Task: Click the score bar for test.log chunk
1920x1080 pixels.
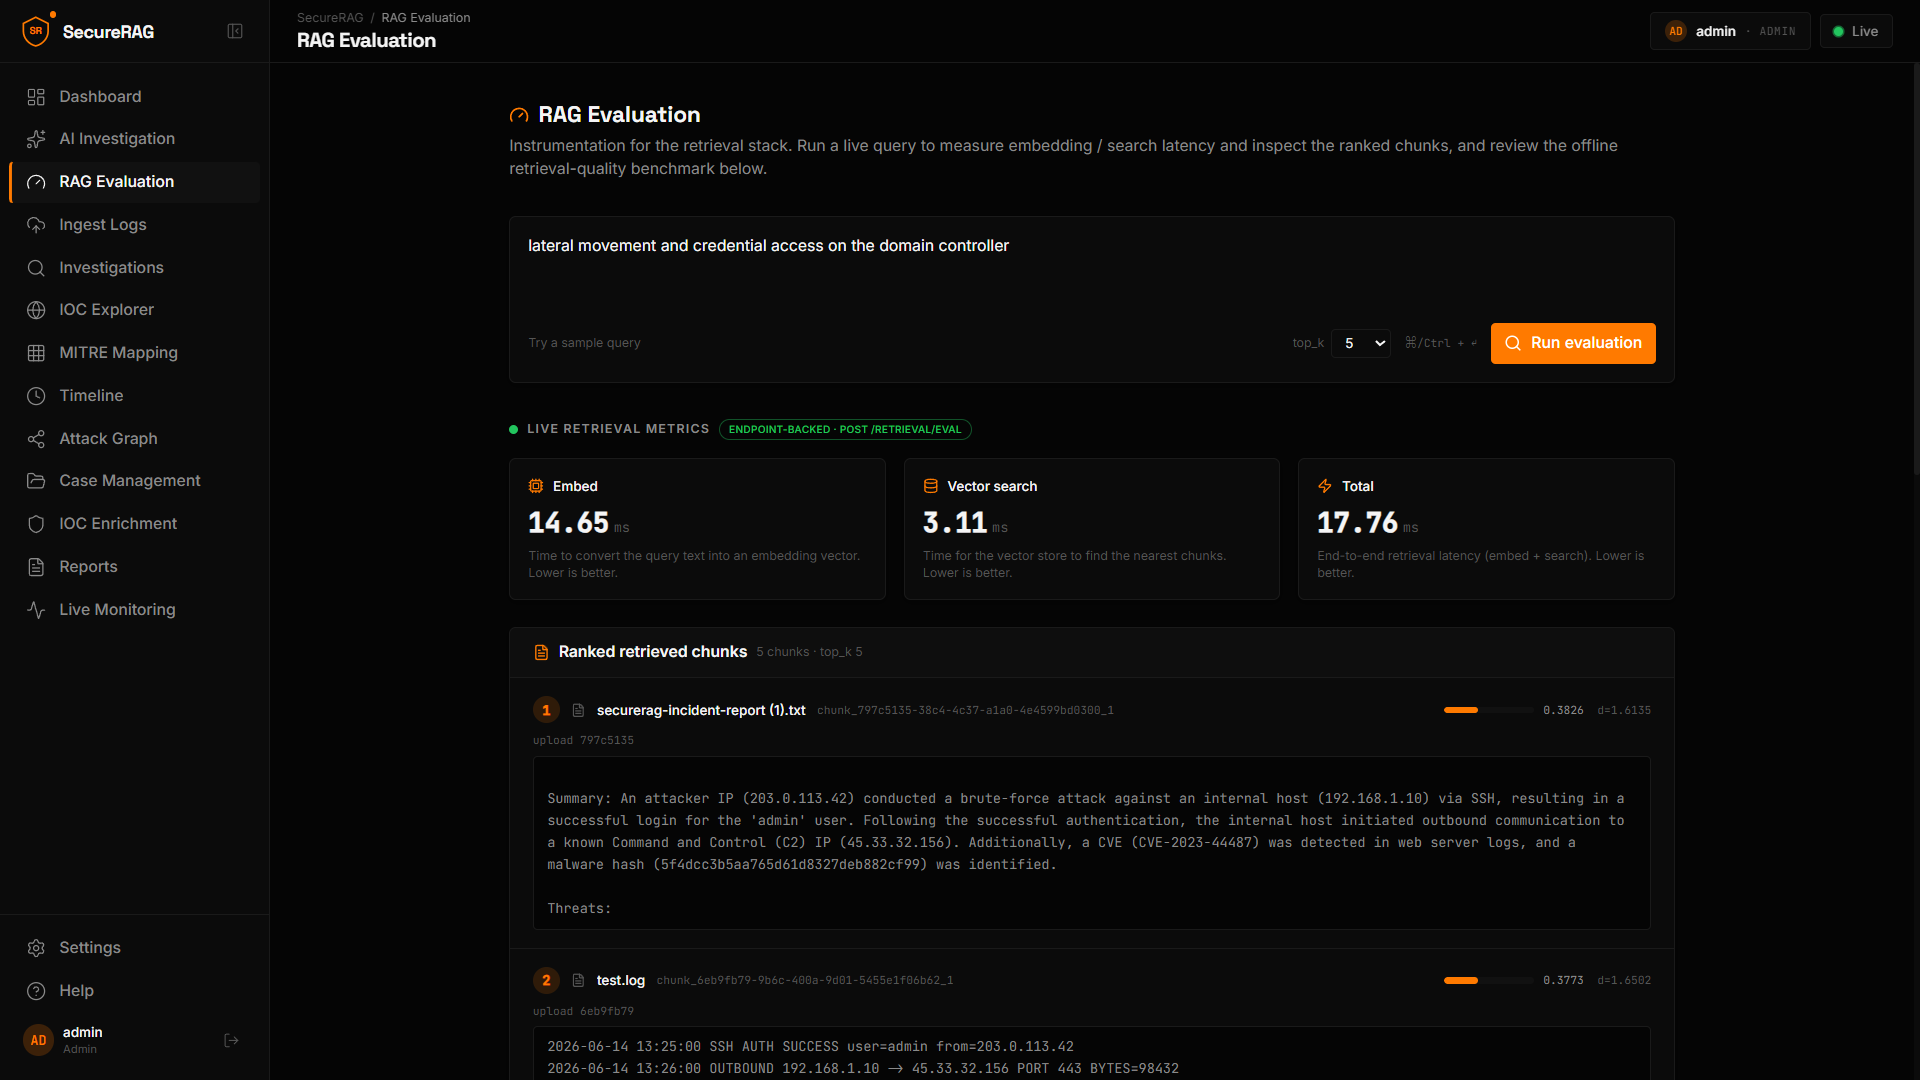Action: pyautogui.click(x=1488, y=980)
